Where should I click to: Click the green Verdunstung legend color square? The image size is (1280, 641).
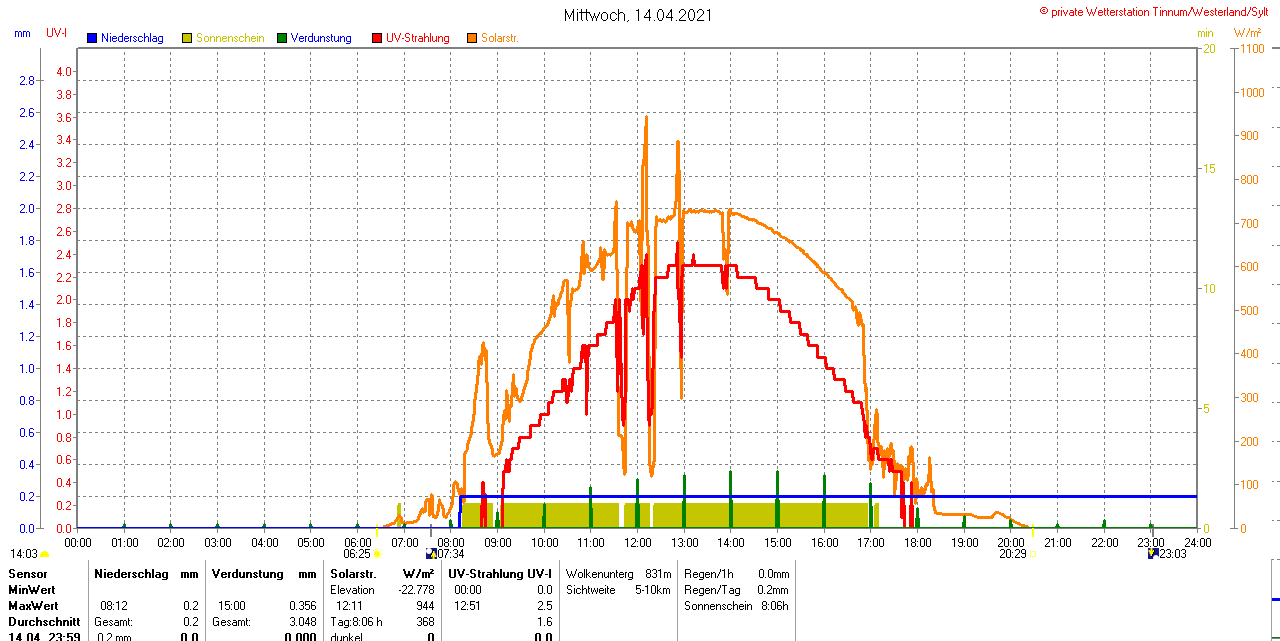[282, 38]
